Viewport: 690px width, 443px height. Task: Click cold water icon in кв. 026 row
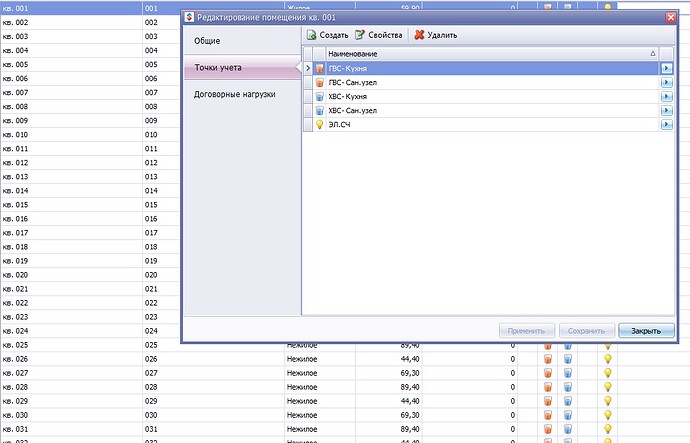[568, 359]
